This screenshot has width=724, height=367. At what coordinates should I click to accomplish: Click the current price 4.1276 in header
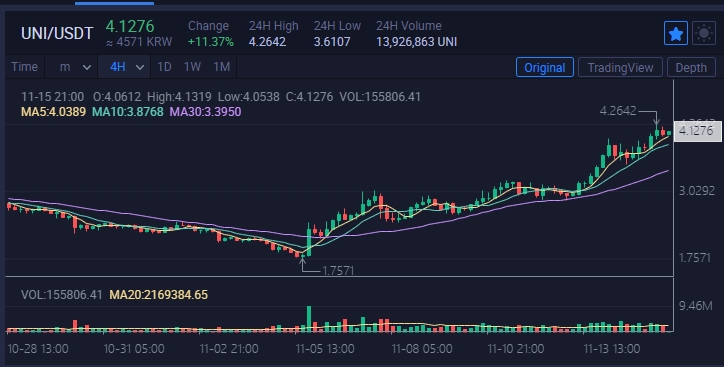(130, 26)
